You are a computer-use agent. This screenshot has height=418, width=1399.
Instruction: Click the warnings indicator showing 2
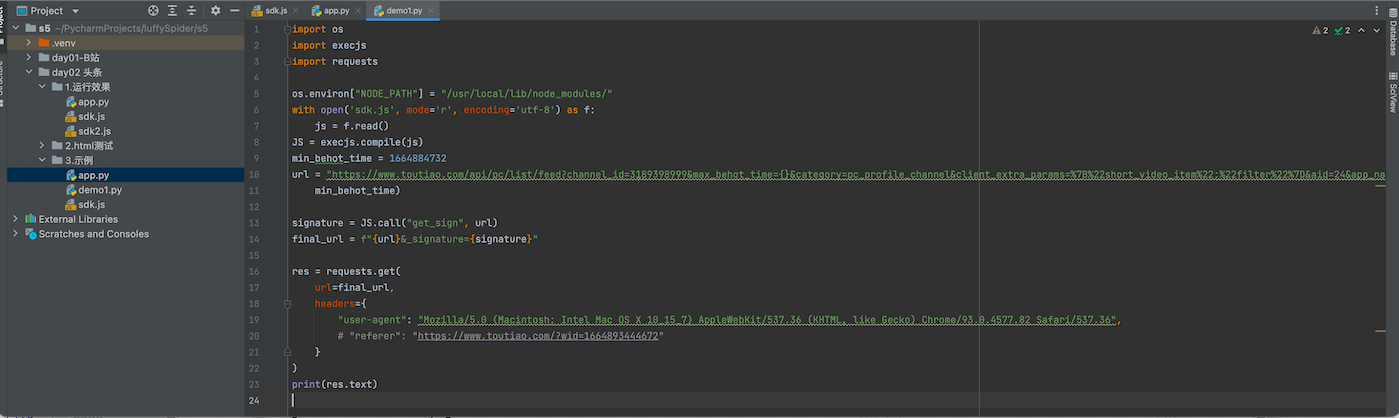(1320, 31)
